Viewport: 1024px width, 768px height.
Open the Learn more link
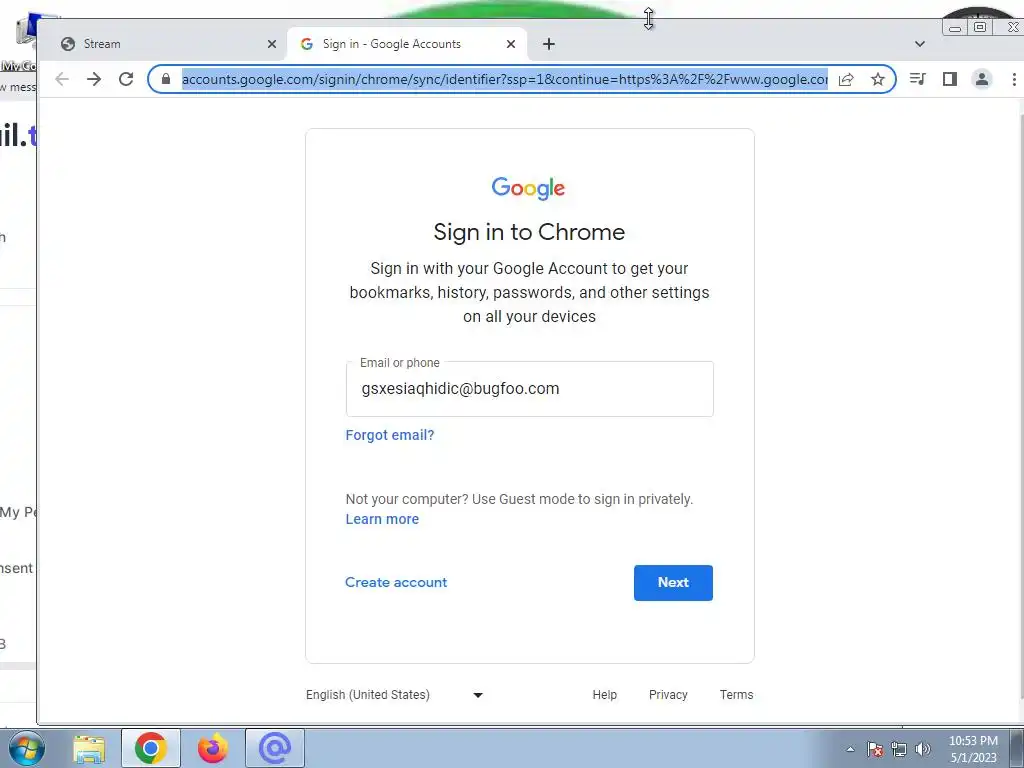pyautogui.click(x=382, y=519)
